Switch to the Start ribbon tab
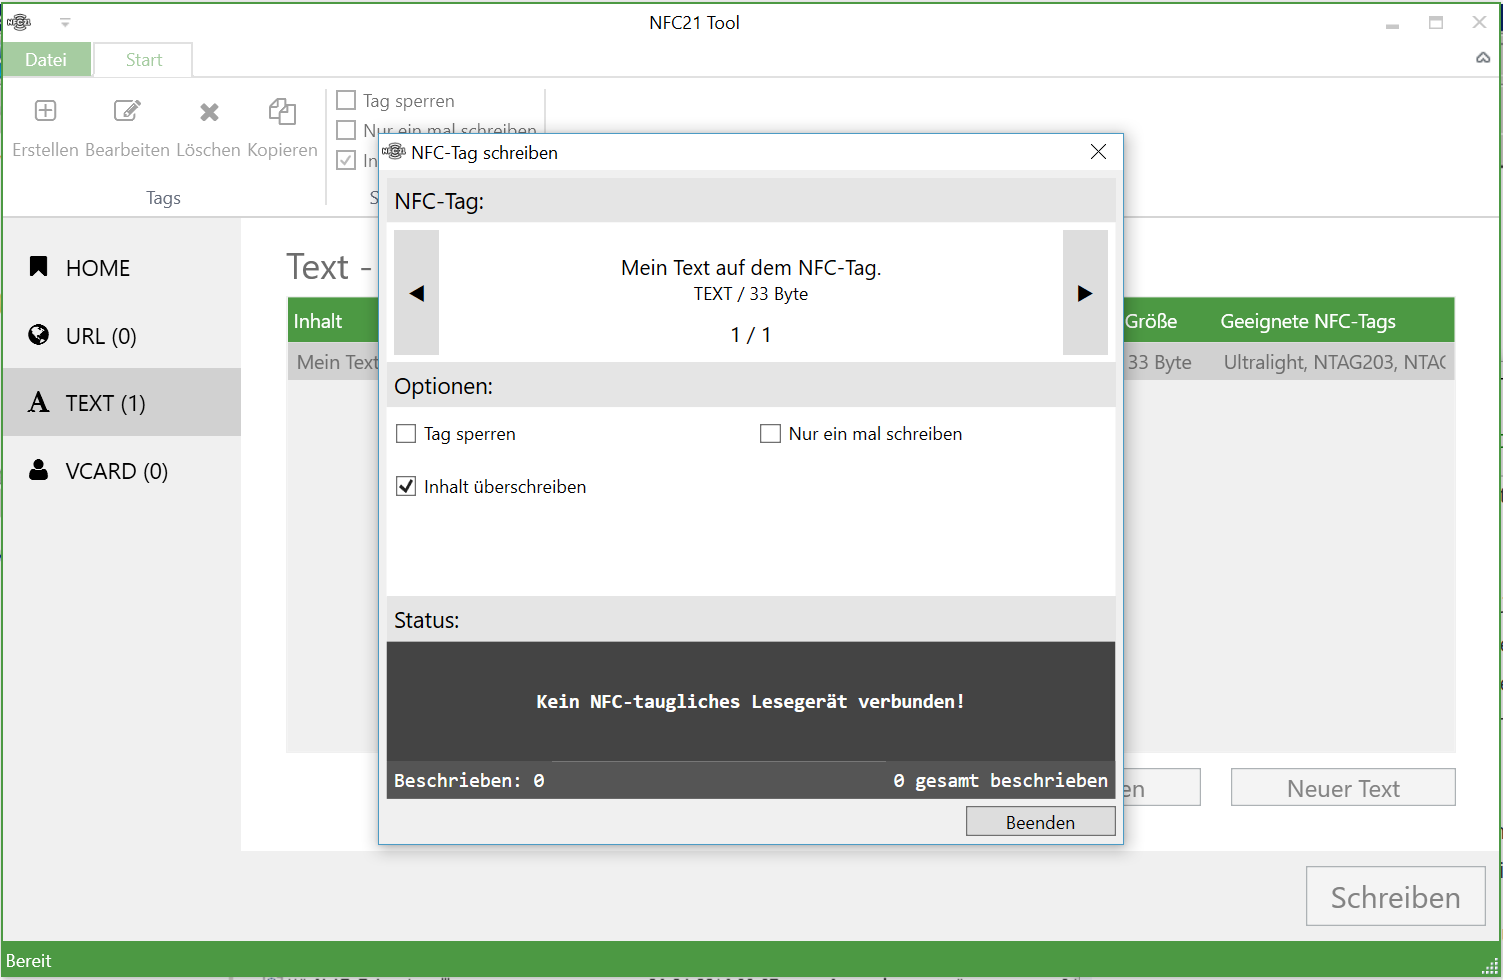Screen dimensions: 1503x980 pos(144,59)
